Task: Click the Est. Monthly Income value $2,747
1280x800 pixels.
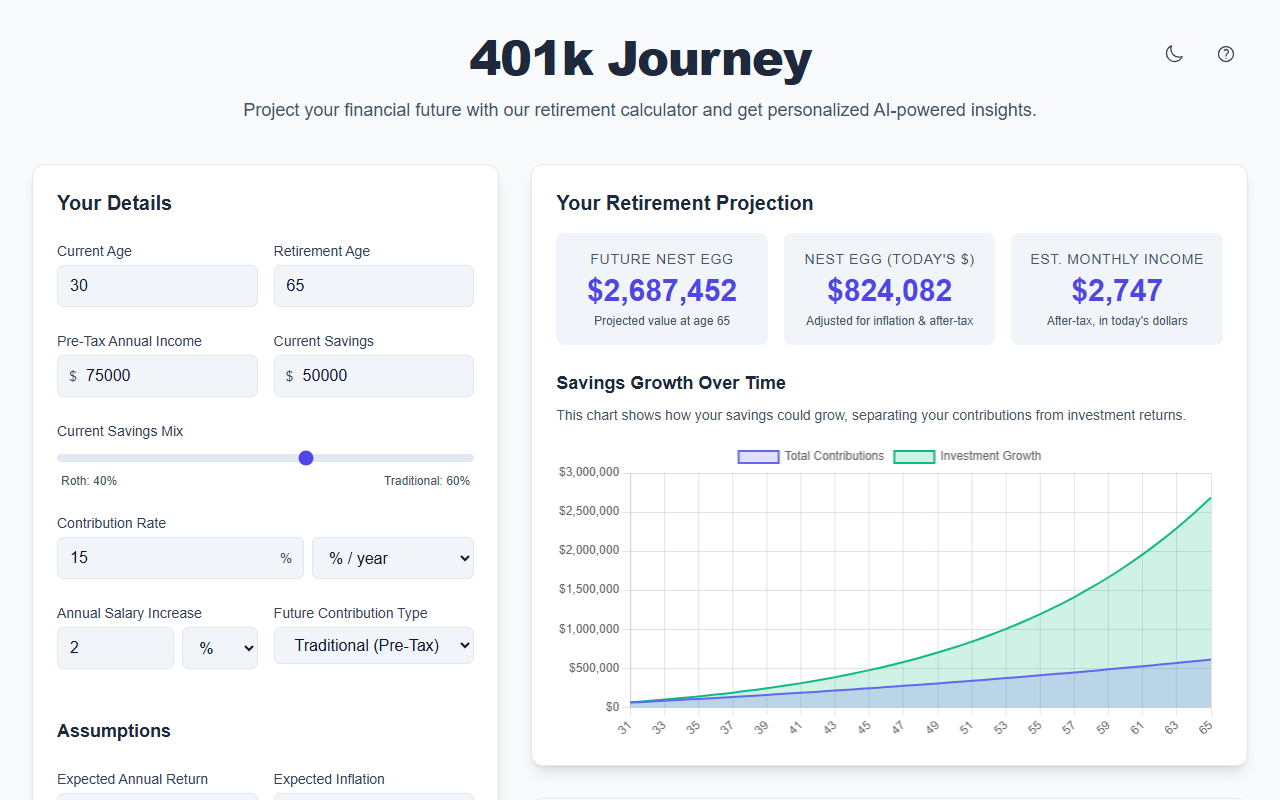Action: click(1117, 290)
